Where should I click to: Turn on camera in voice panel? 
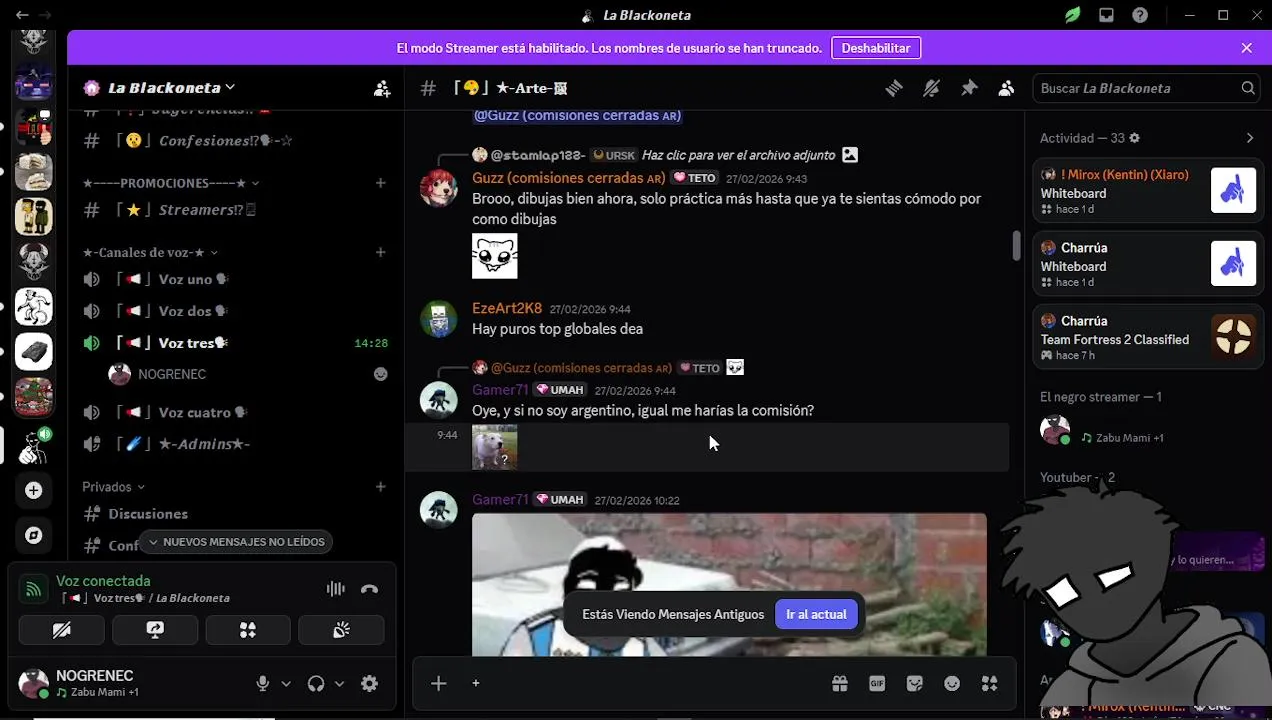(61, 630)
